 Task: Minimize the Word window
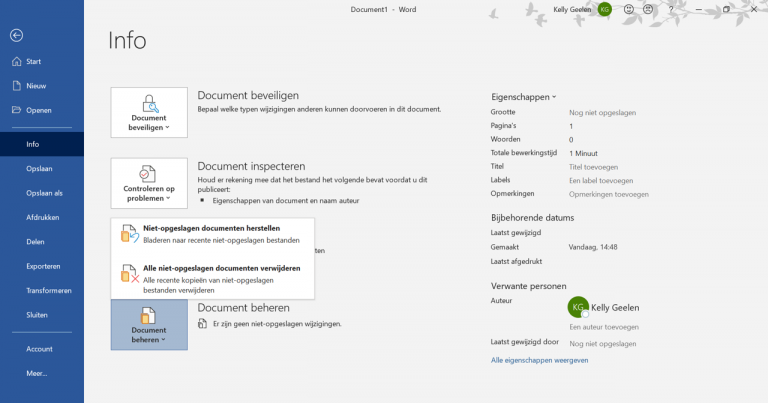coord(699,9)
